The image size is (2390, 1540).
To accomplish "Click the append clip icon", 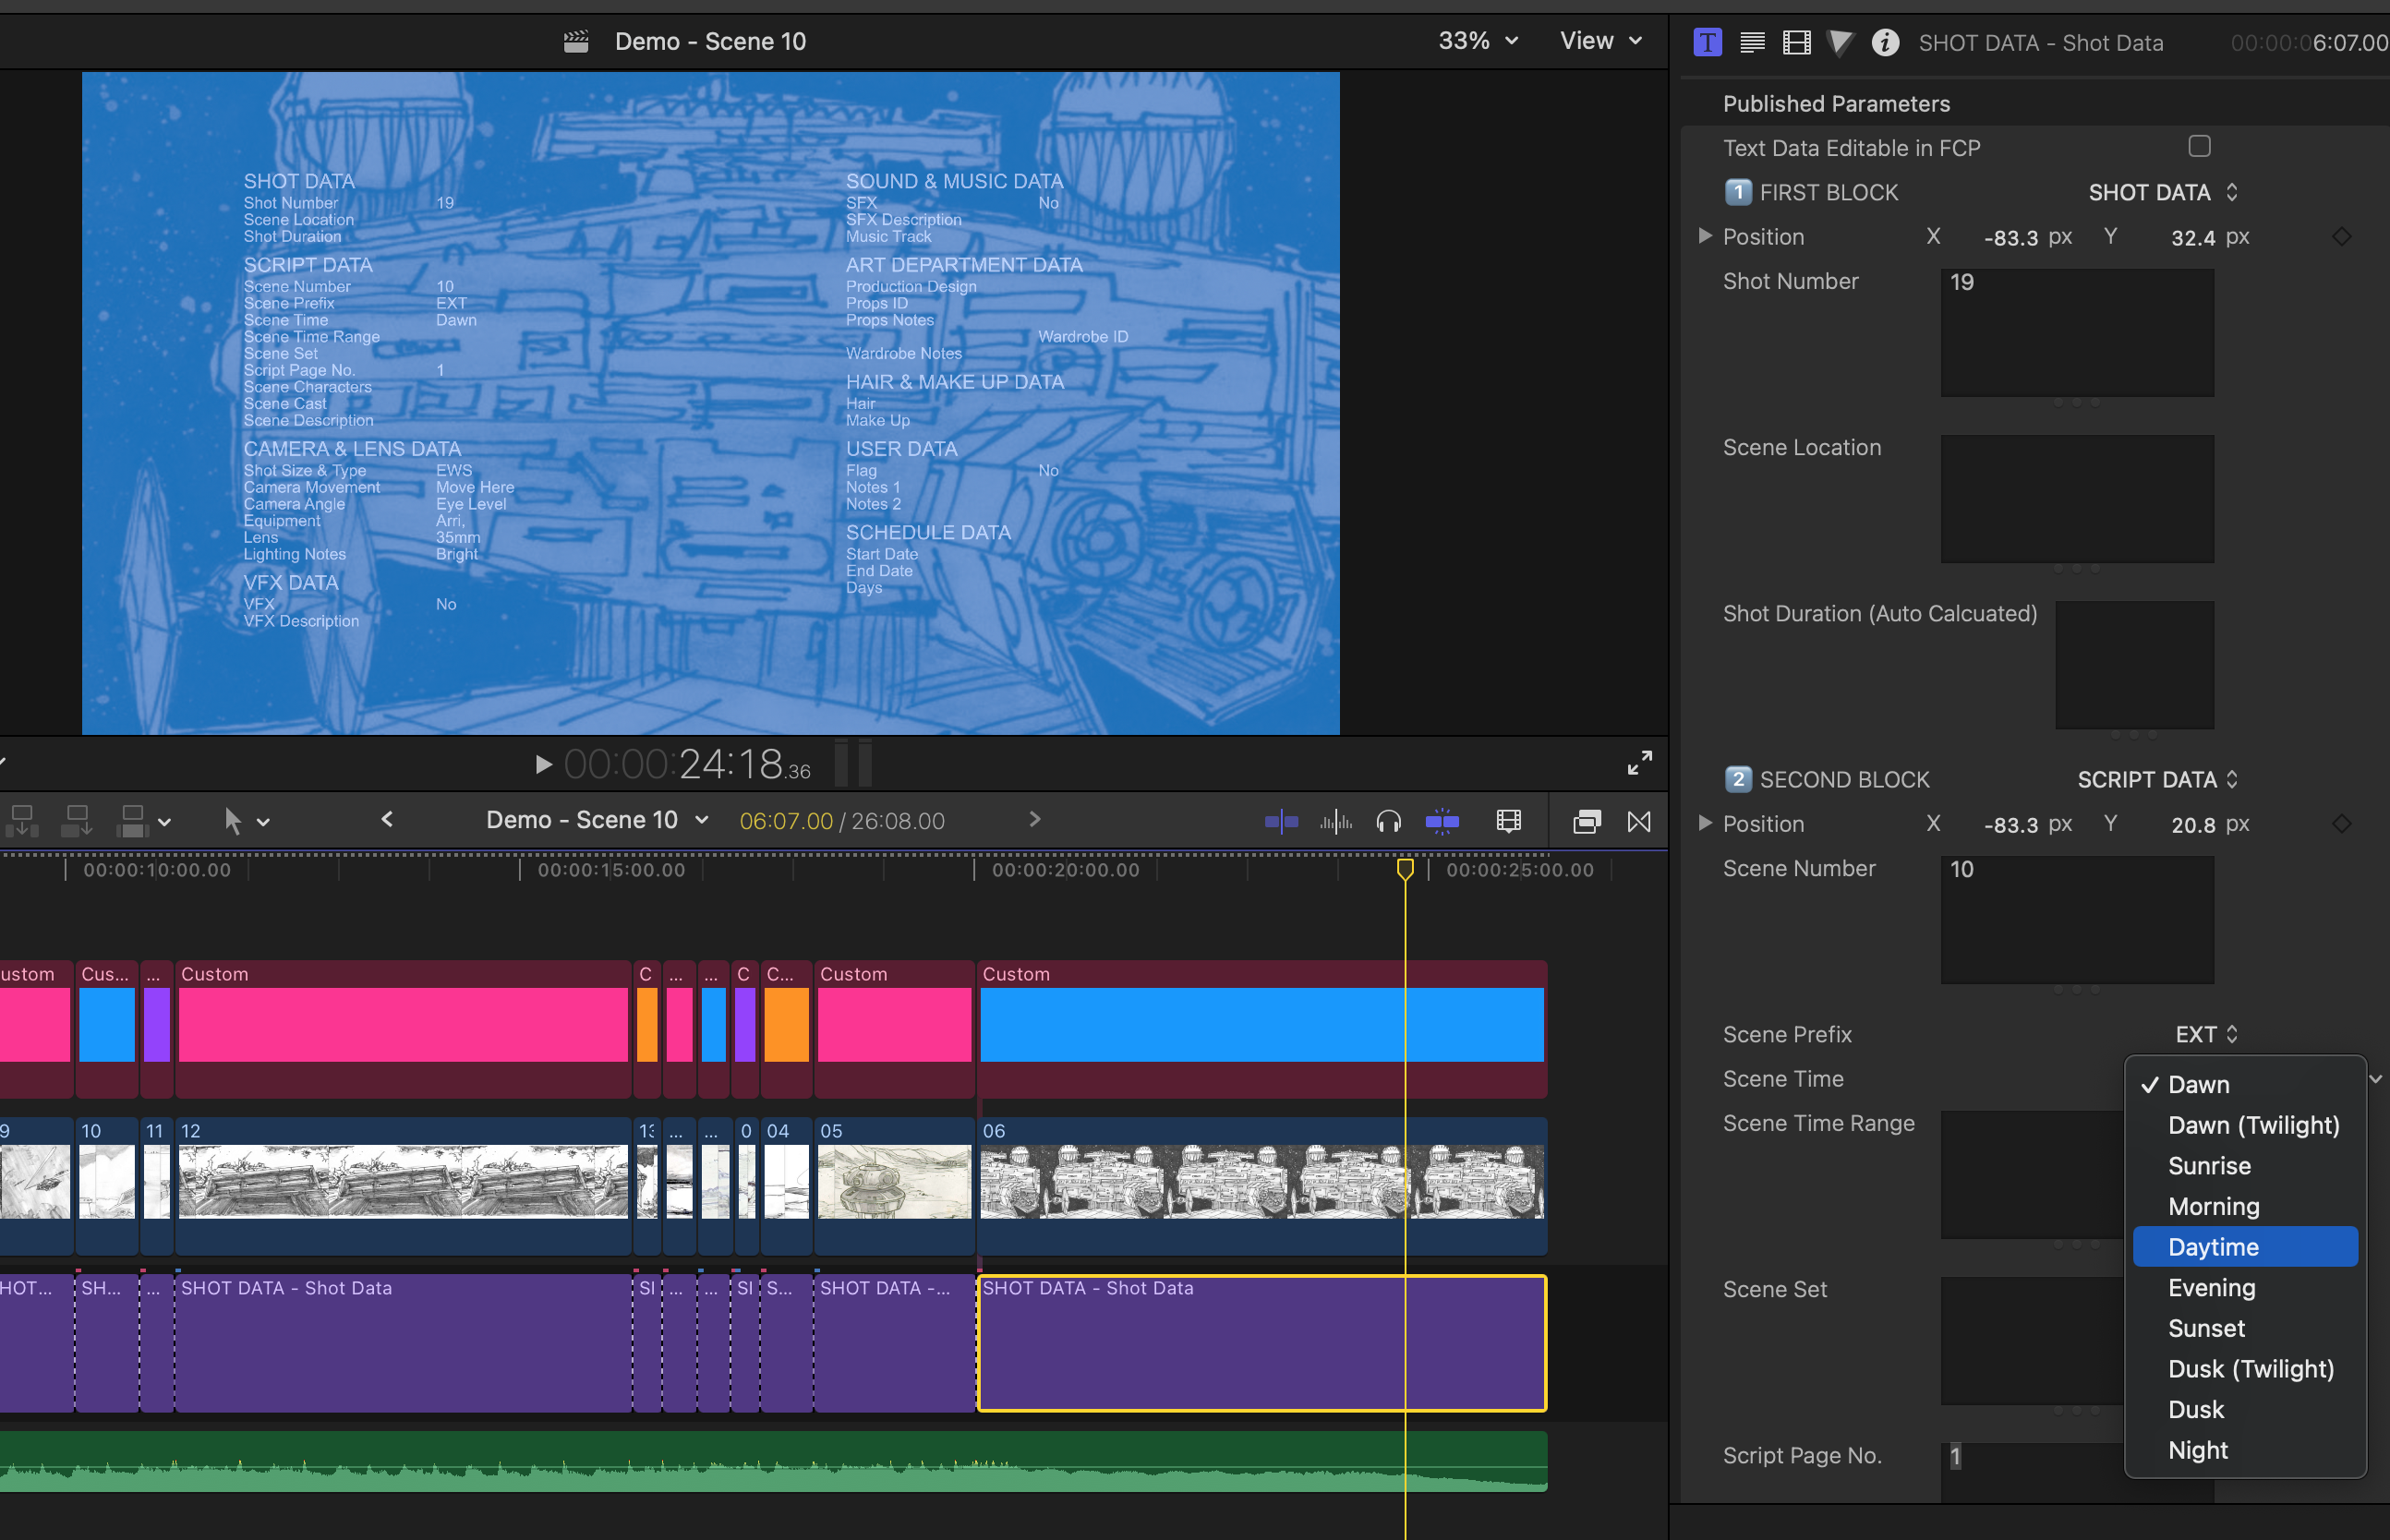I will [x=132, y=821].
